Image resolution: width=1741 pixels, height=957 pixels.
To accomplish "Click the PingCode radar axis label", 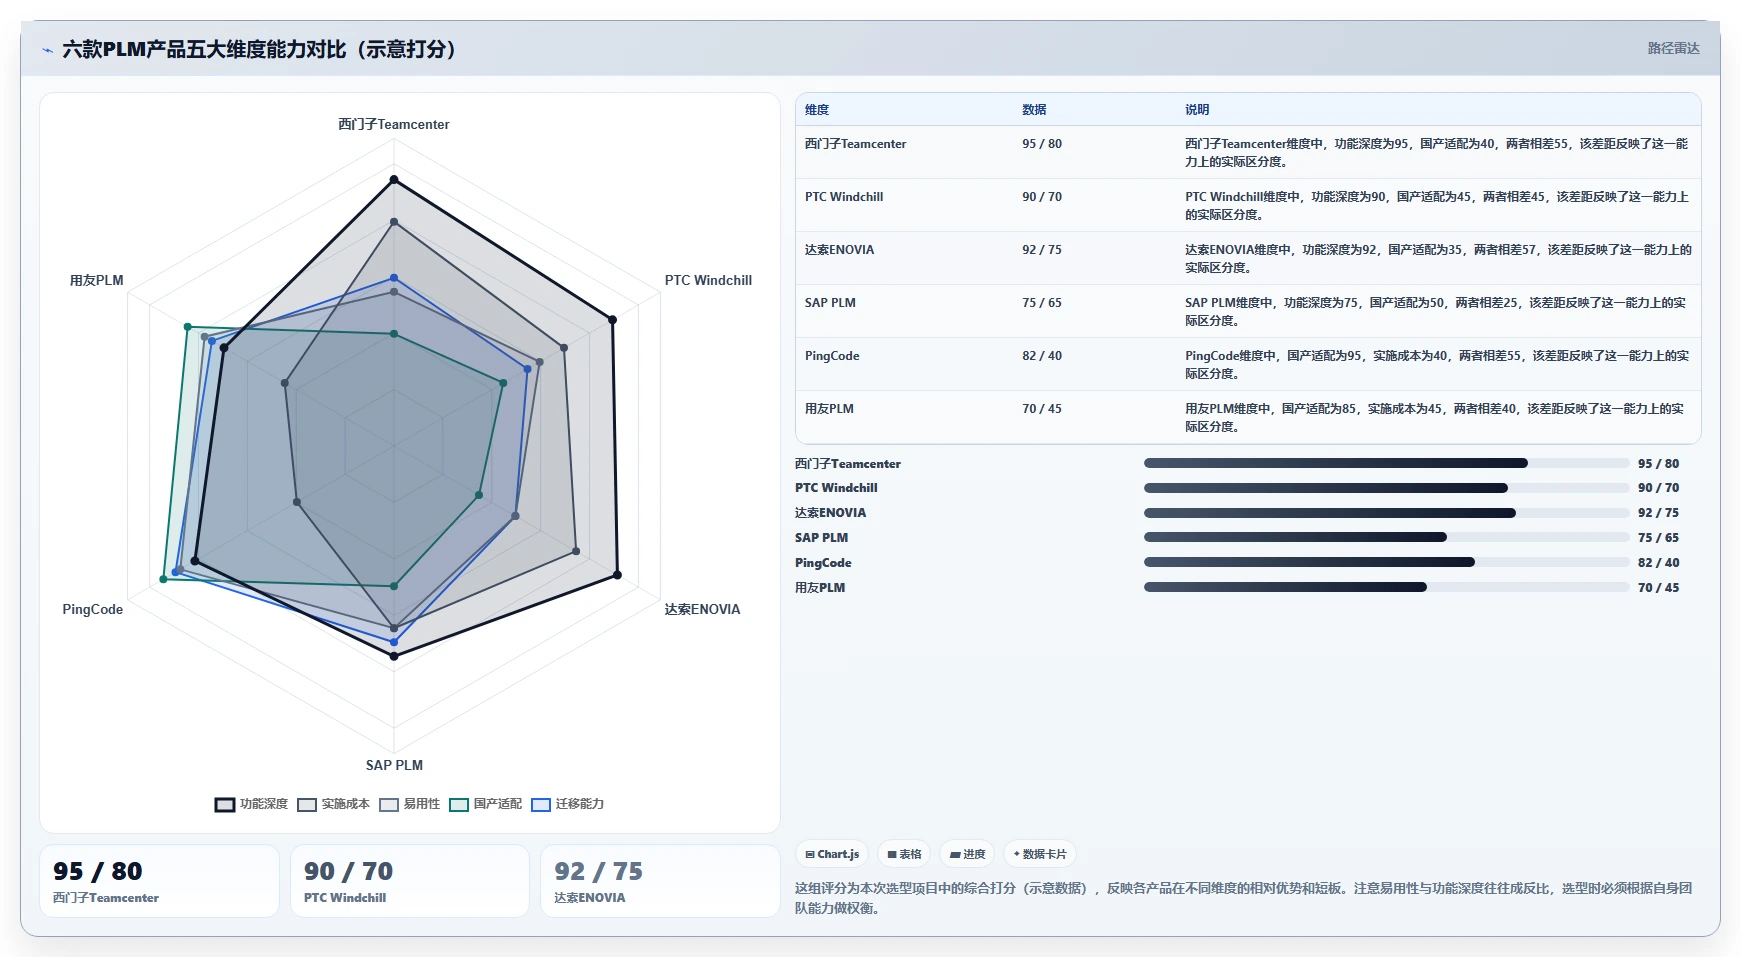I will [x=93, y=609].
